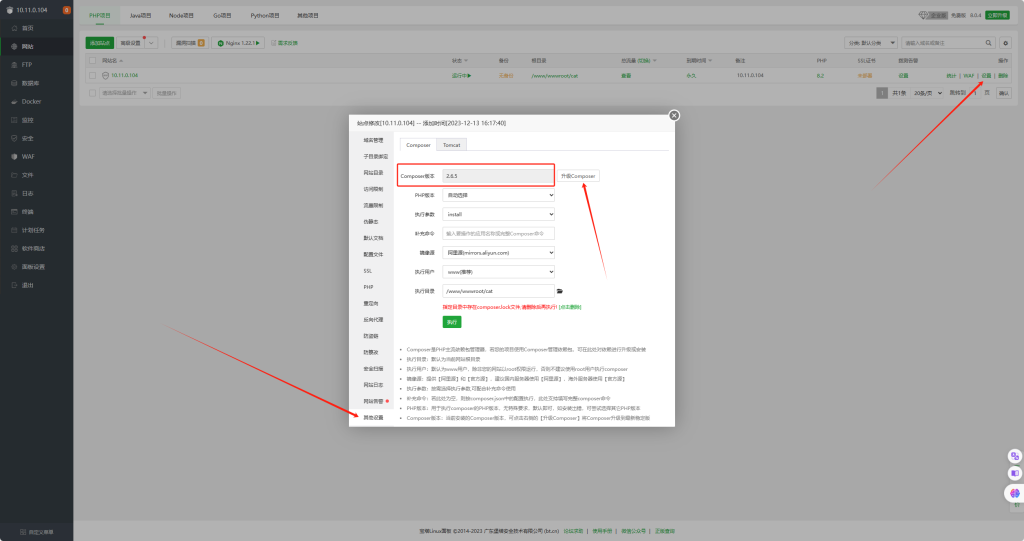1024x541 pixels.
Task: Check the checkbox for site 10.11.0.104
Action: 92,76
